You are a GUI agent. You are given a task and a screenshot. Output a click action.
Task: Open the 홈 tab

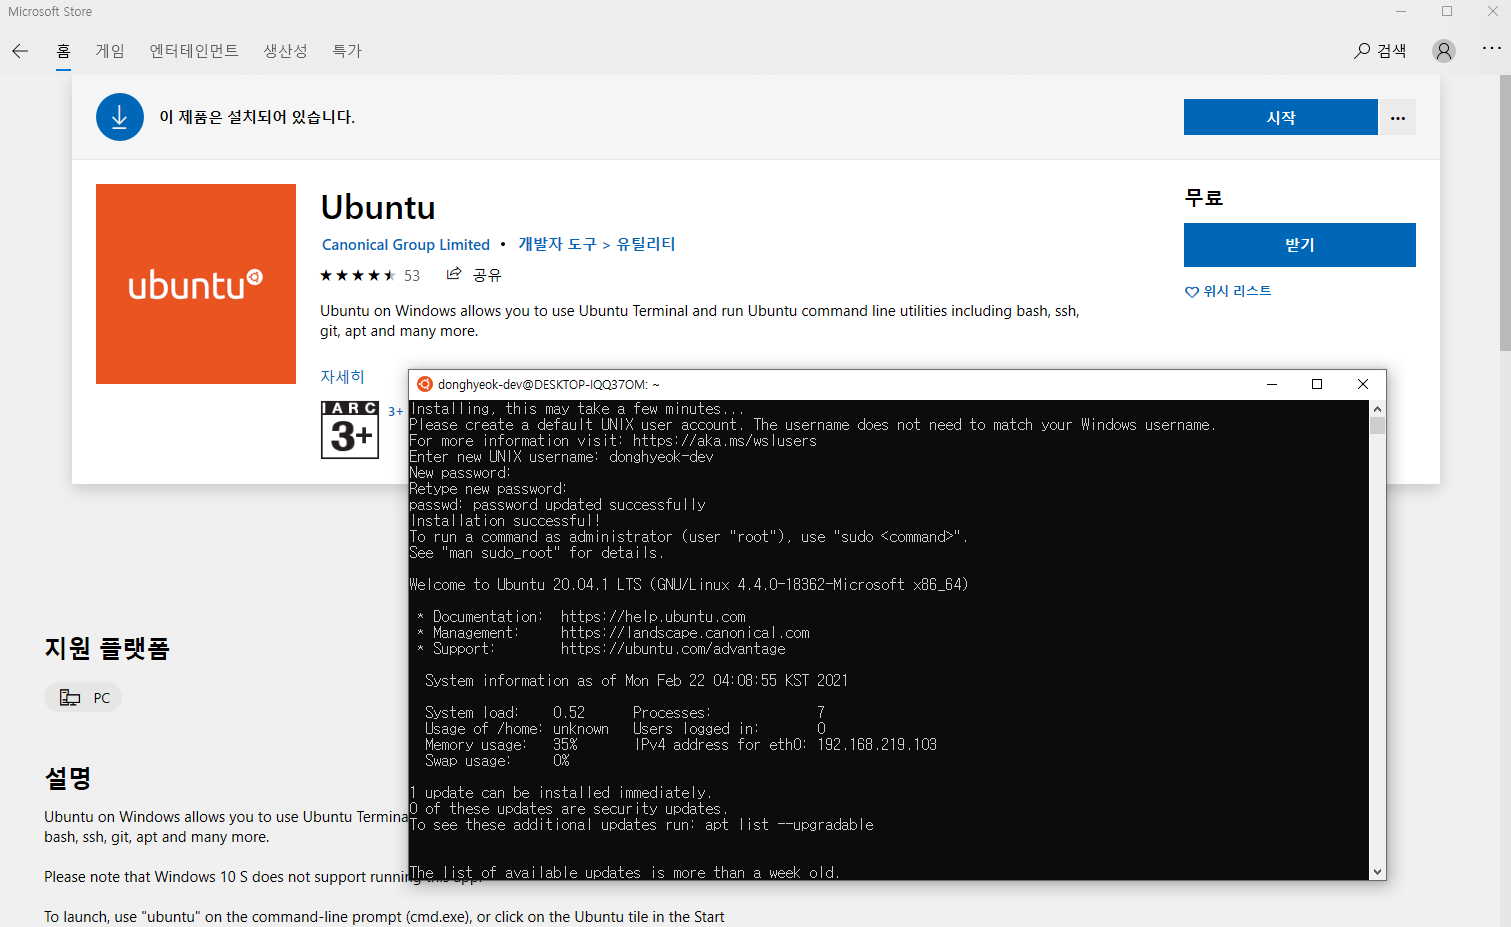click(x=63, y=51)
